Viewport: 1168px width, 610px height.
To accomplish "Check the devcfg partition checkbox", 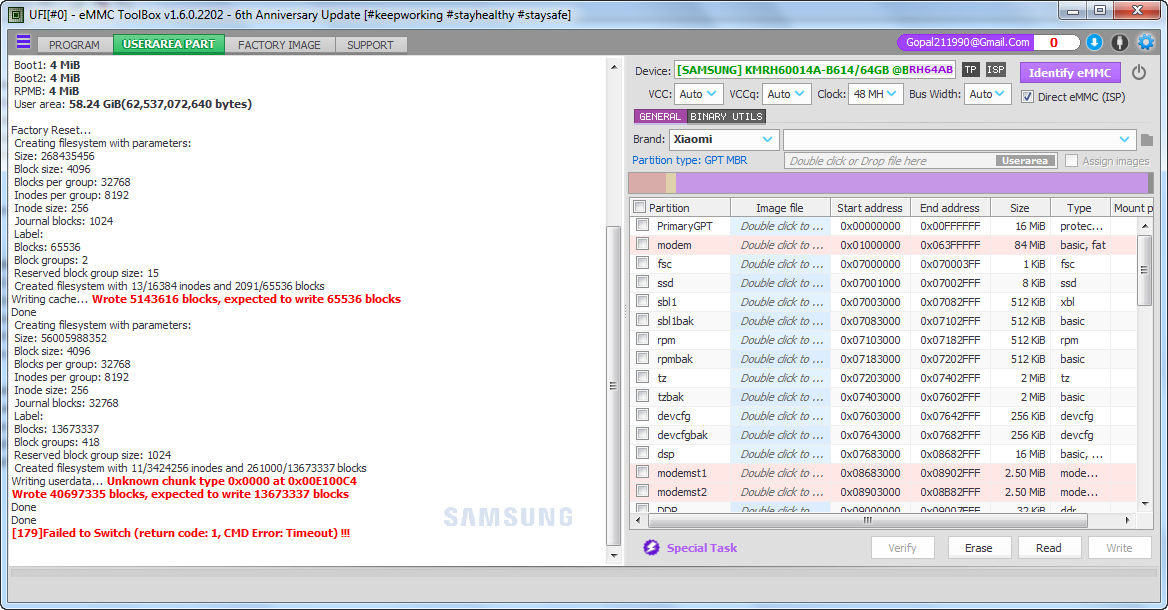I will 642,415.
